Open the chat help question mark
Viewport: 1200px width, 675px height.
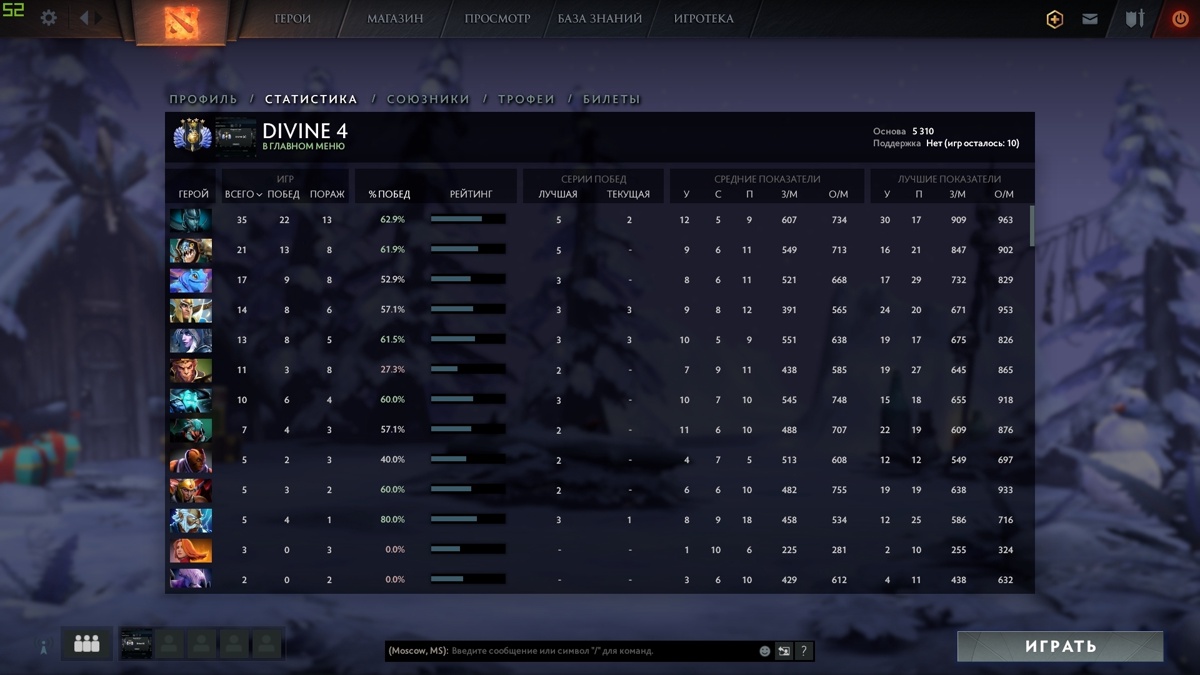pyautogui.click(x=803, y=651)
